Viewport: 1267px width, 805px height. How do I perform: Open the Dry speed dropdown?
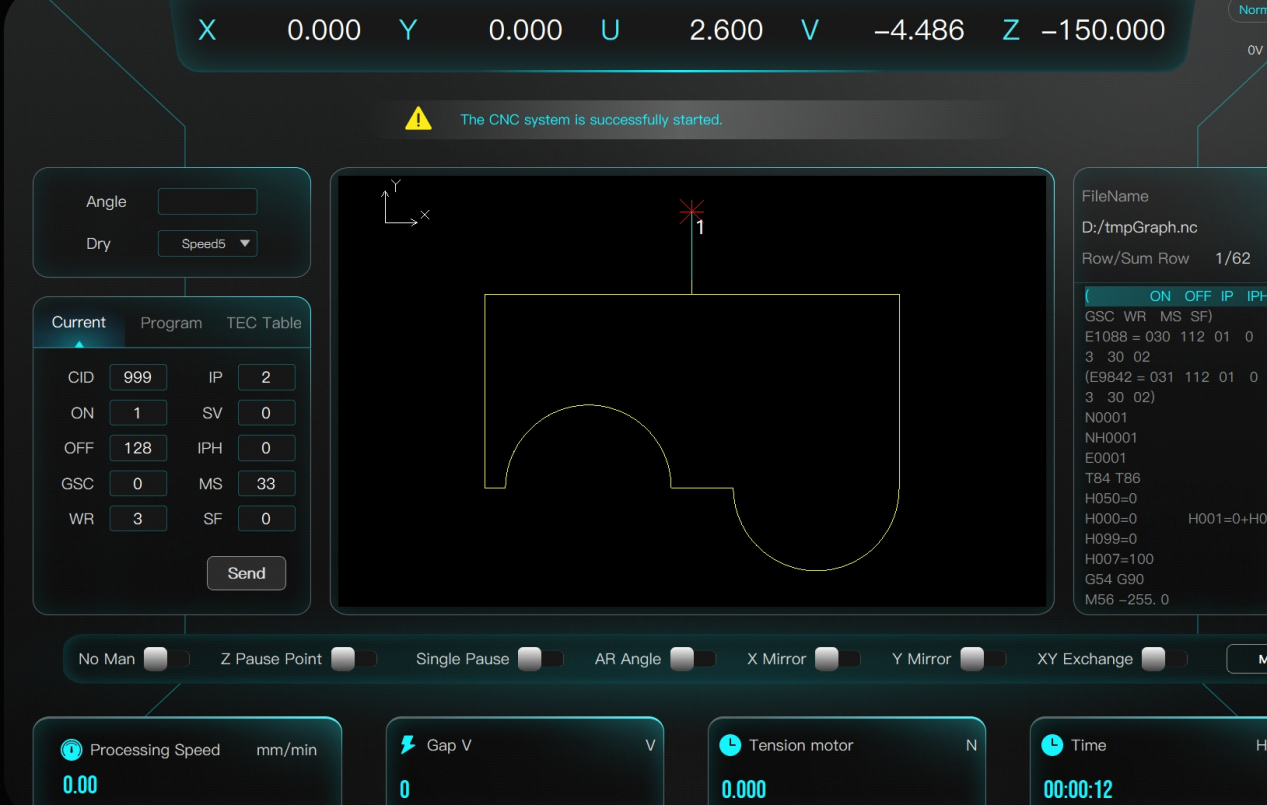[207, 244]
